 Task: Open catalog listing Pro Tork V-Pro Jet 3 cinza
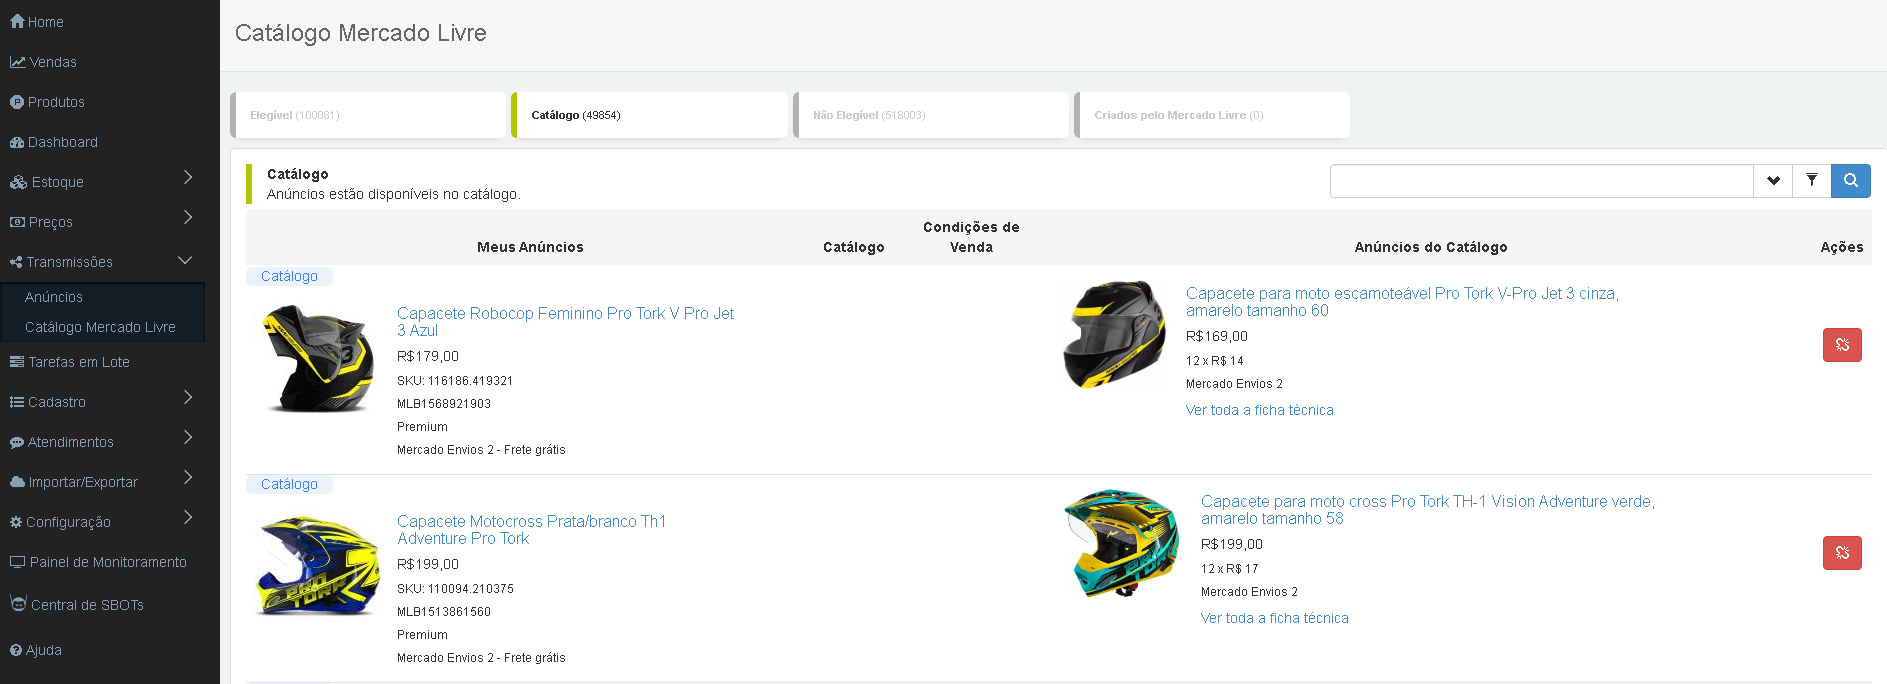[1402, 302]
